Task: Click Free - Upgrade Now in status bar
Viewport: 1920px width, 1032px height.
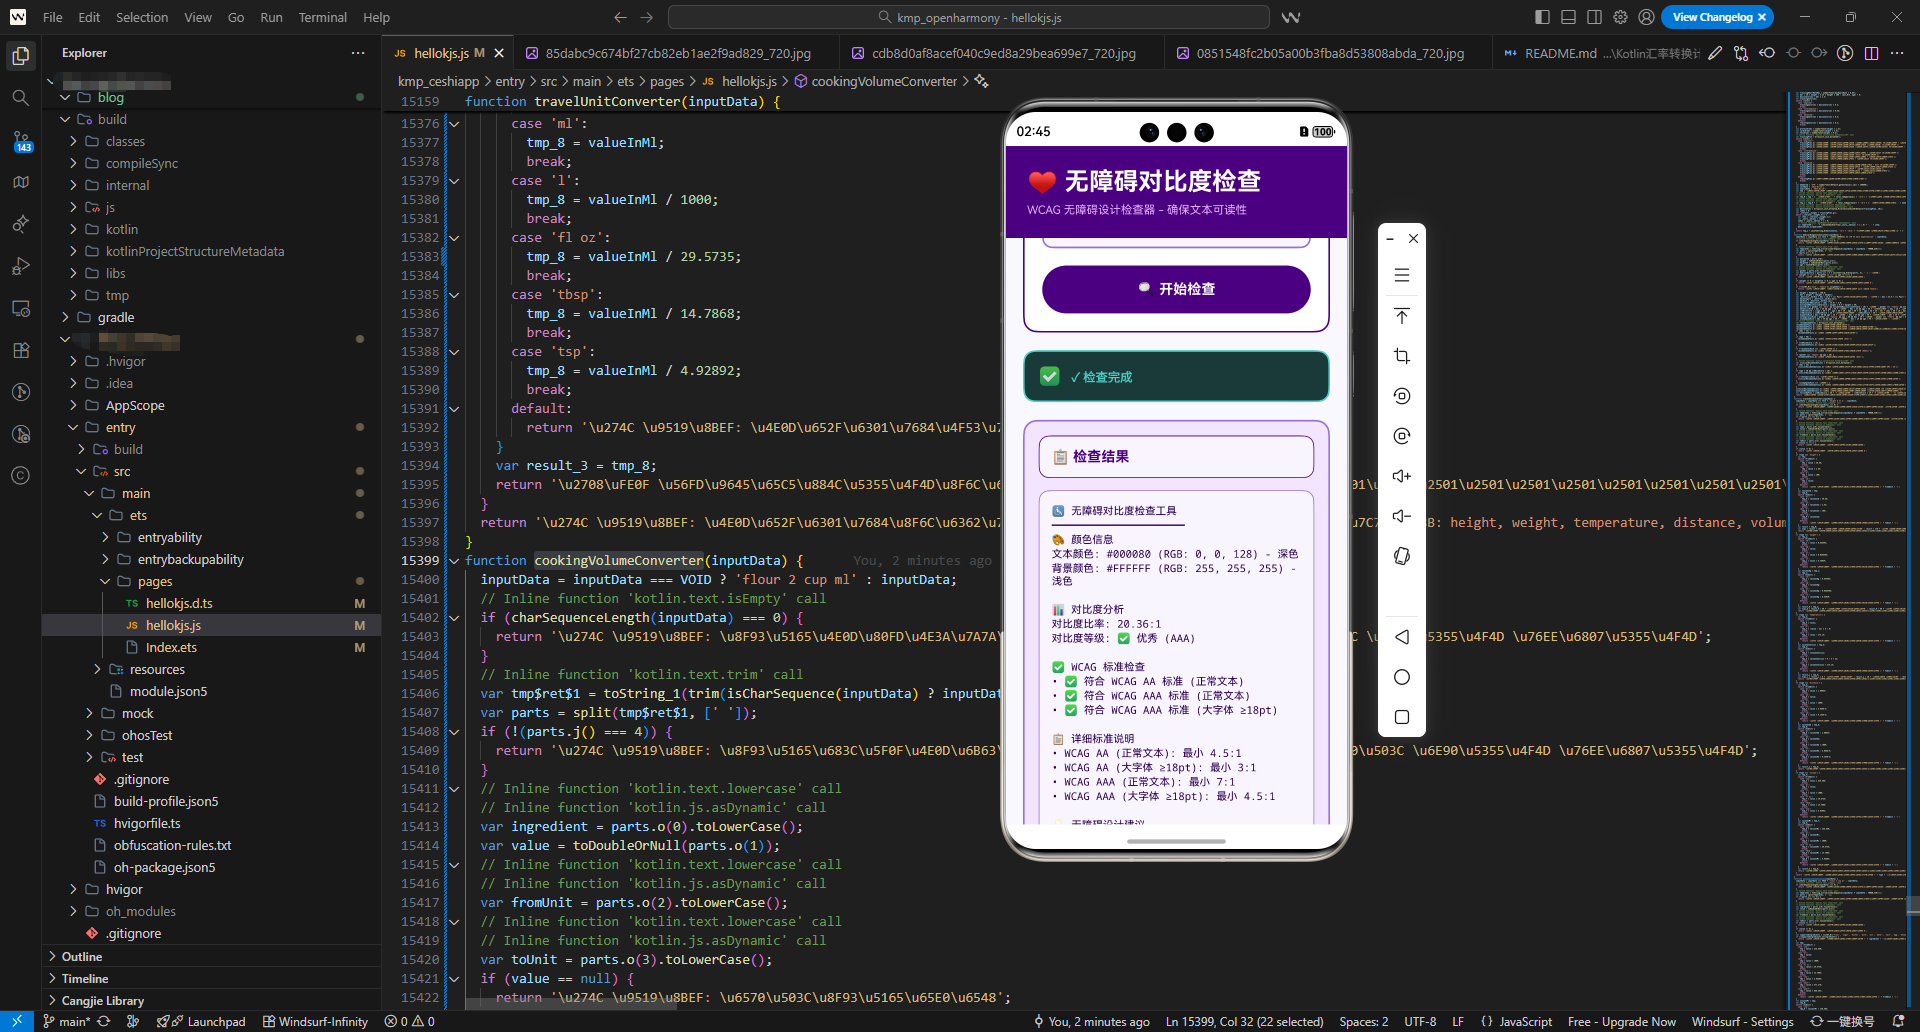Action: [x=1621, y=1021]
